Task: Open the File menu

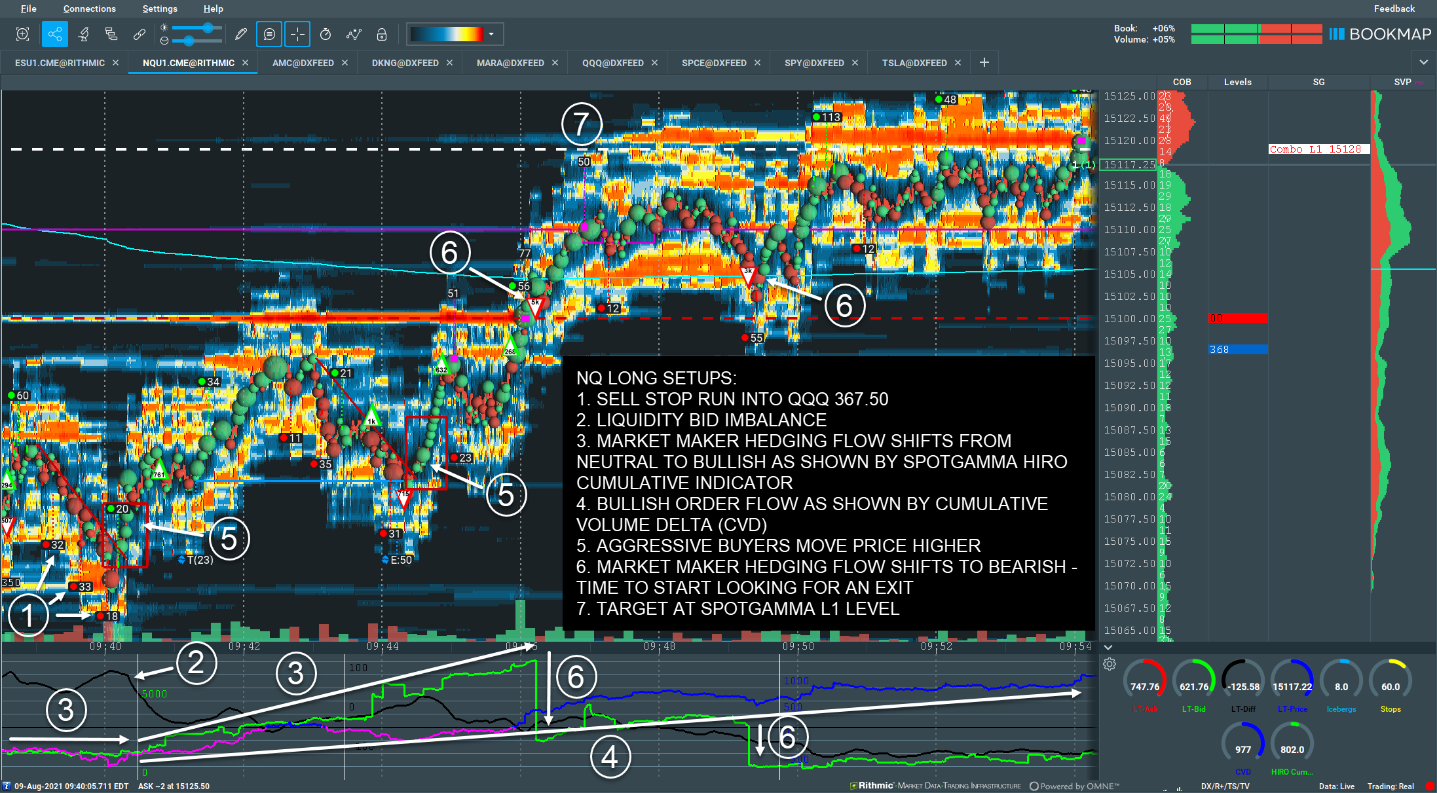Action: 29,9
